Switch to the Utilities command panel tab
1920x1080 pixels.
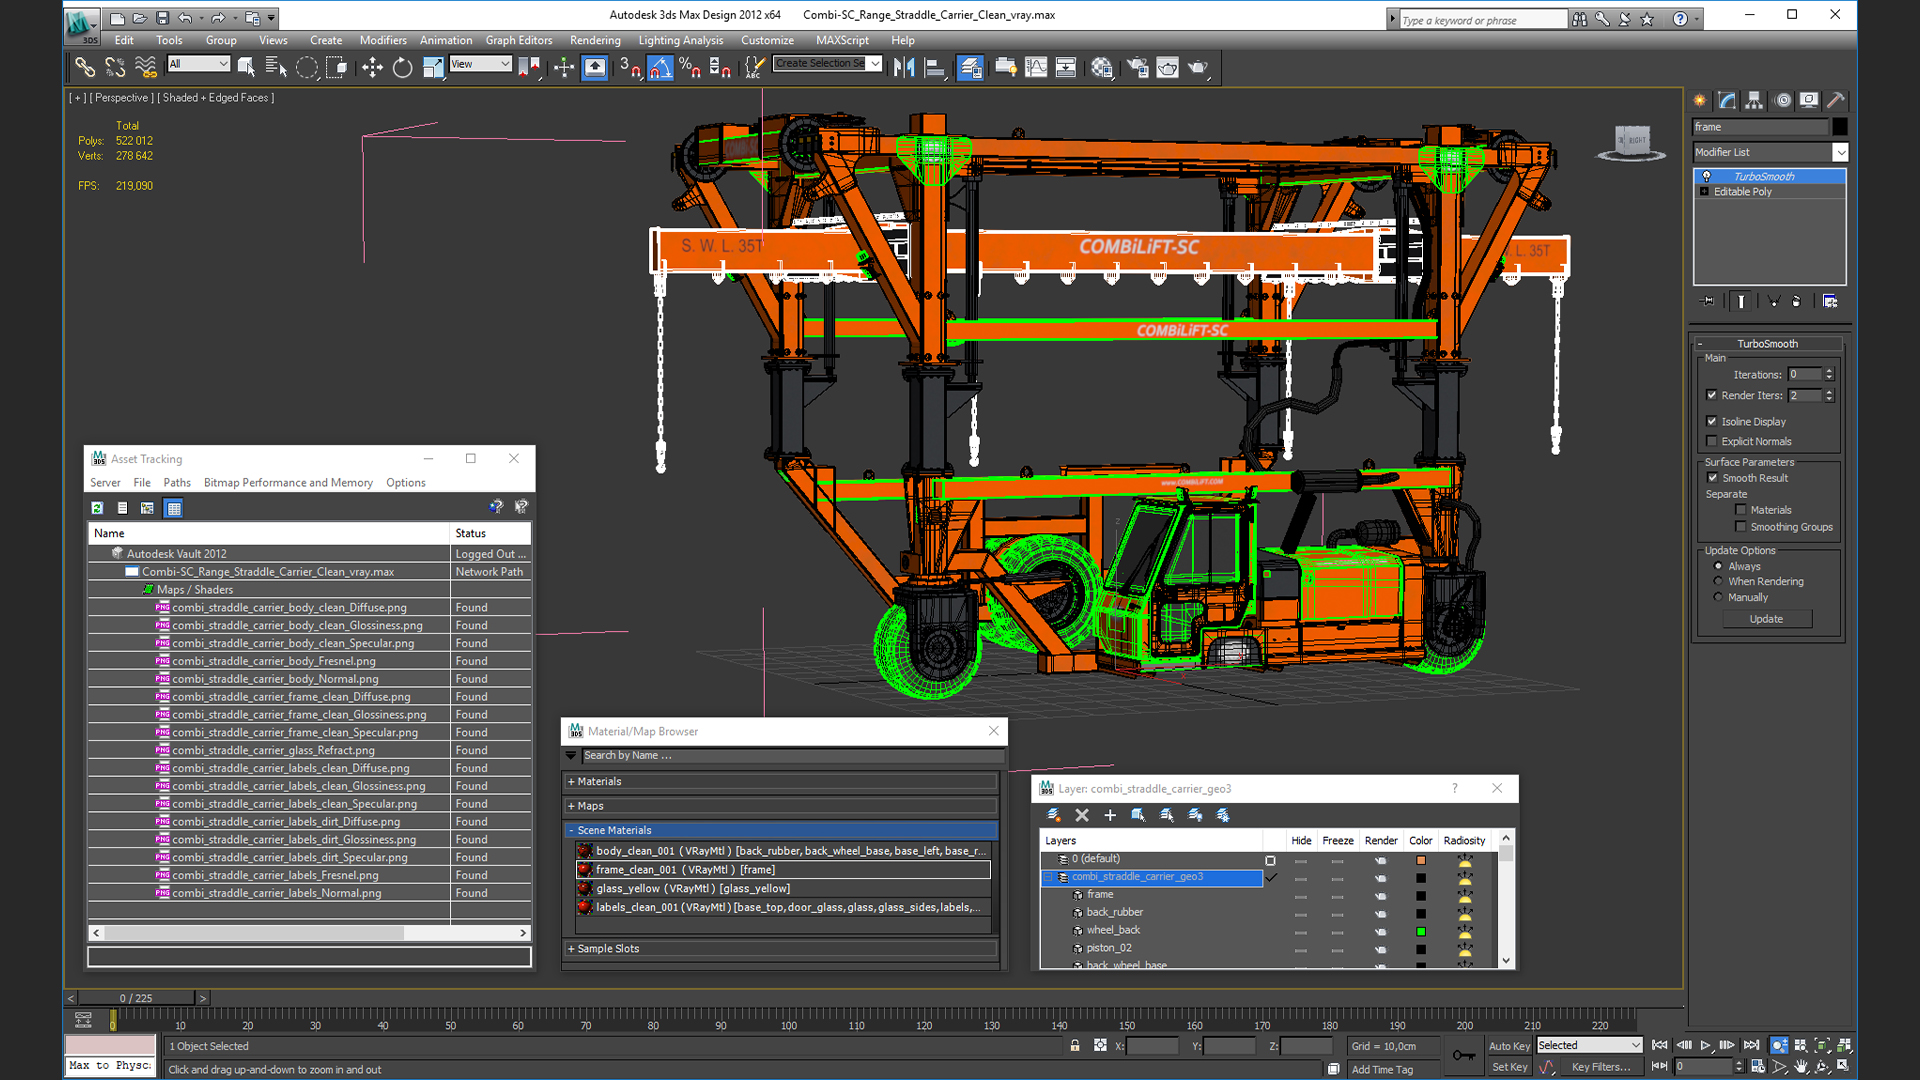[1836, 100]
